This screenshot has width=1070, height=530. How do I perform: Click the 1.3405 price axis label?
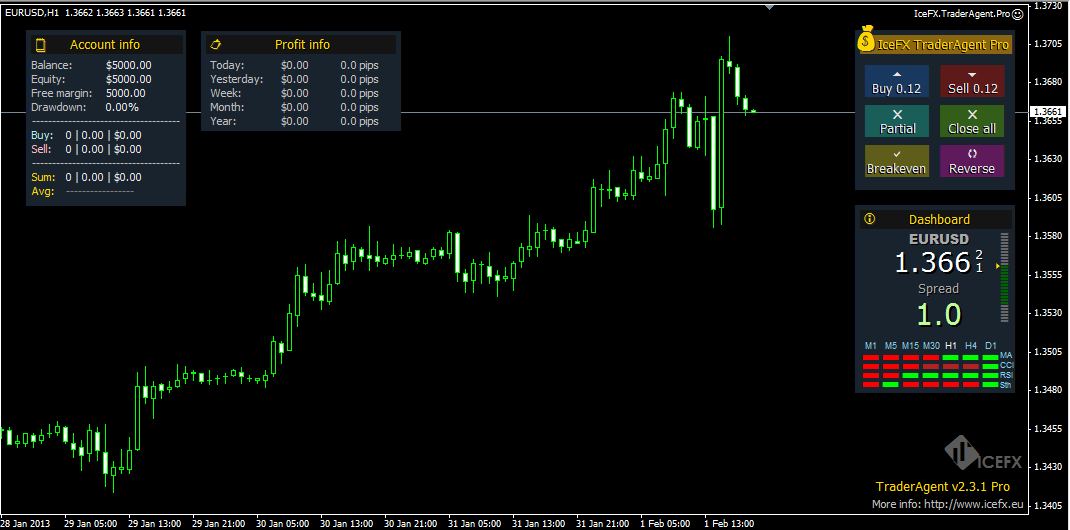pos(1050,505)
